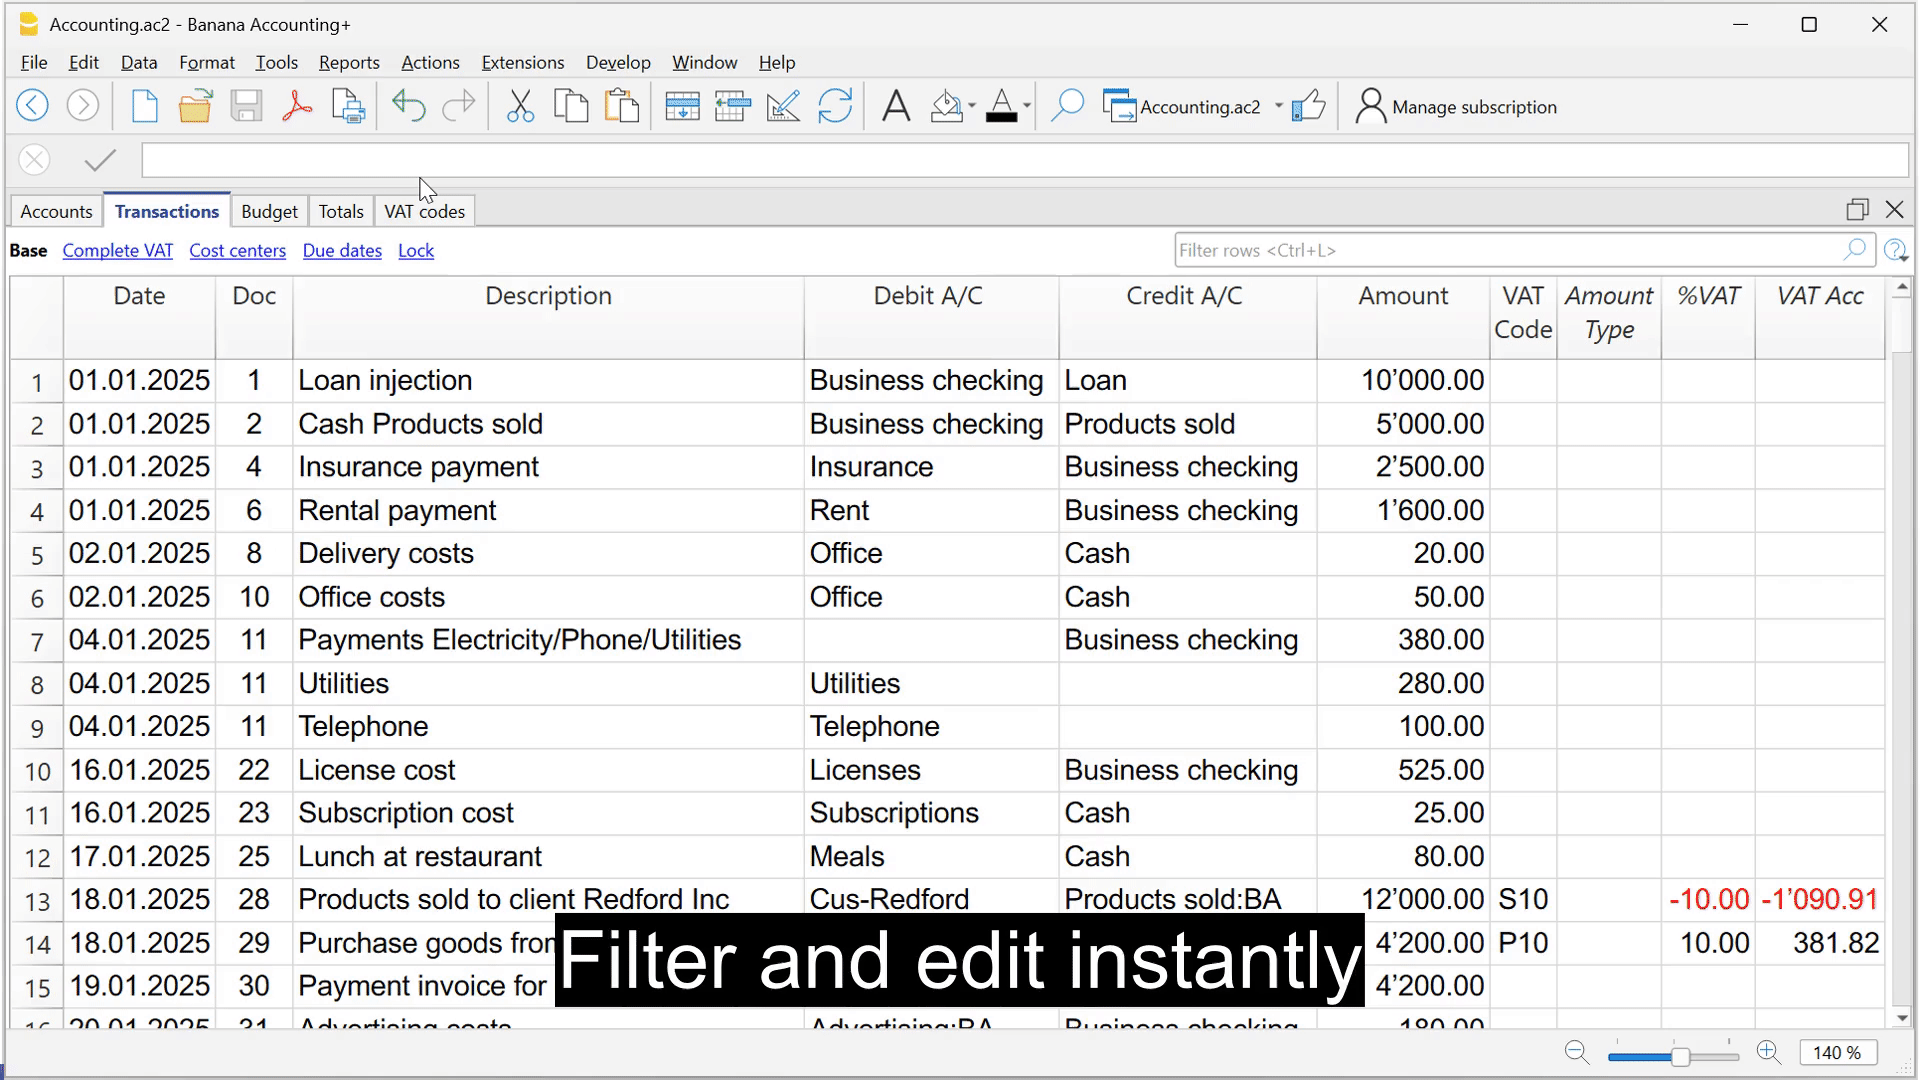Image resolution: width=1920 pixels, height=1080 pixels.
Task: Open the Accounting.ac2 window dropdown
Action: [x=1278, y=106]
